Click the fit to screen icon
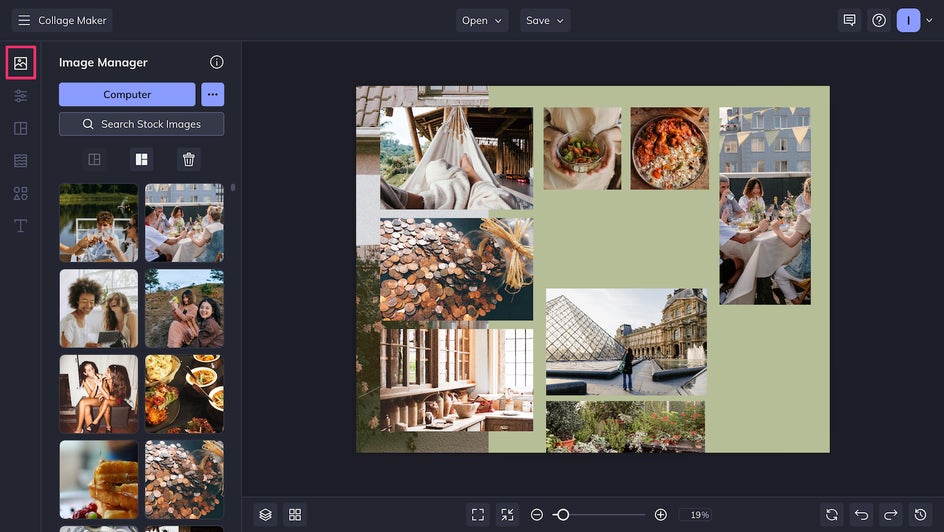 [478, 515]
